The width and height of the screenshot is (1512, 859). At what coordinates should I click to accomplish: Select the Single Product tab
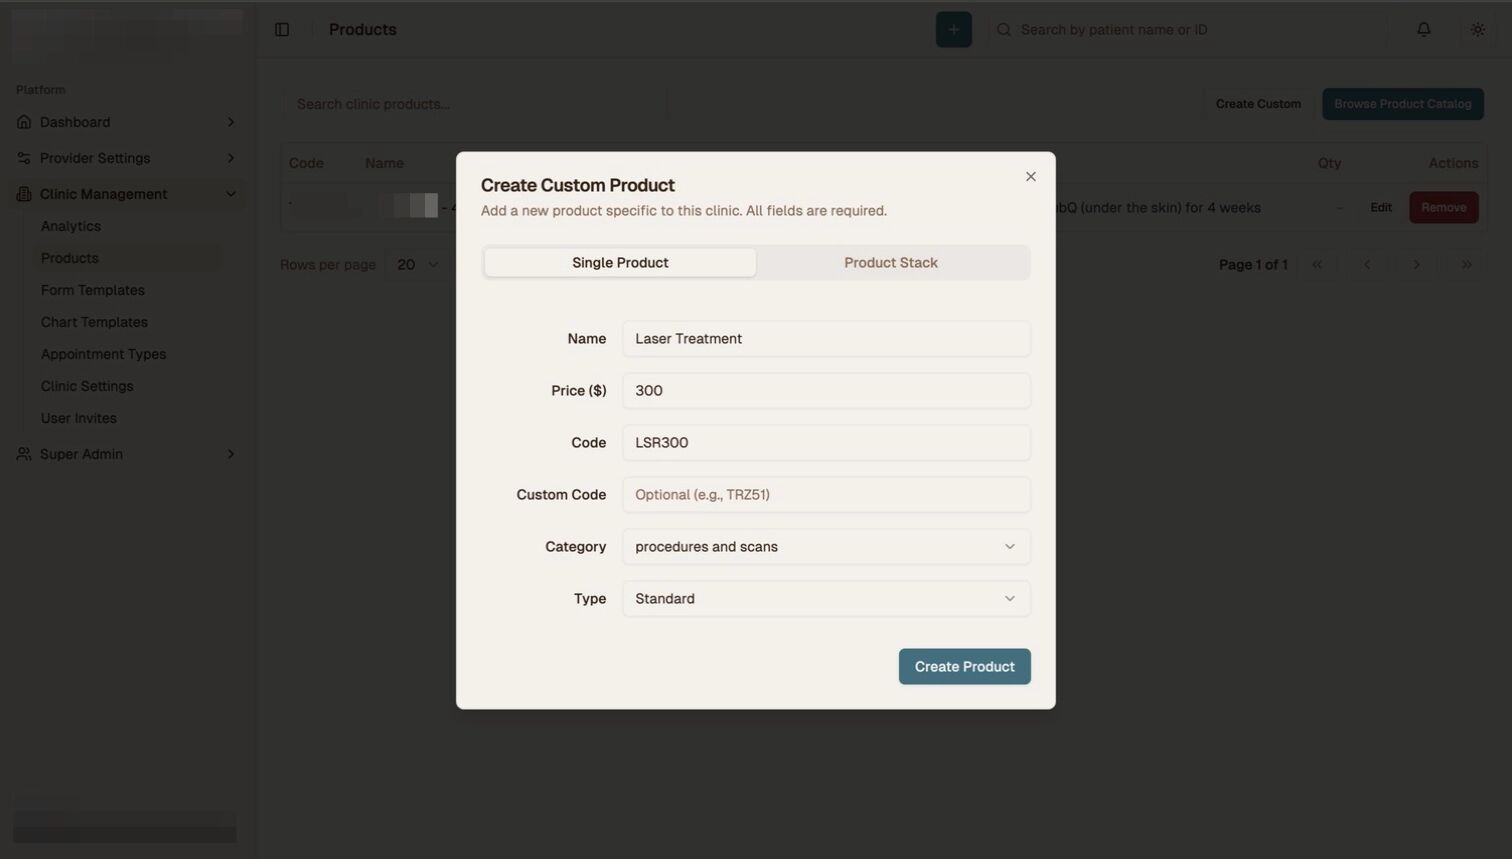619,262
